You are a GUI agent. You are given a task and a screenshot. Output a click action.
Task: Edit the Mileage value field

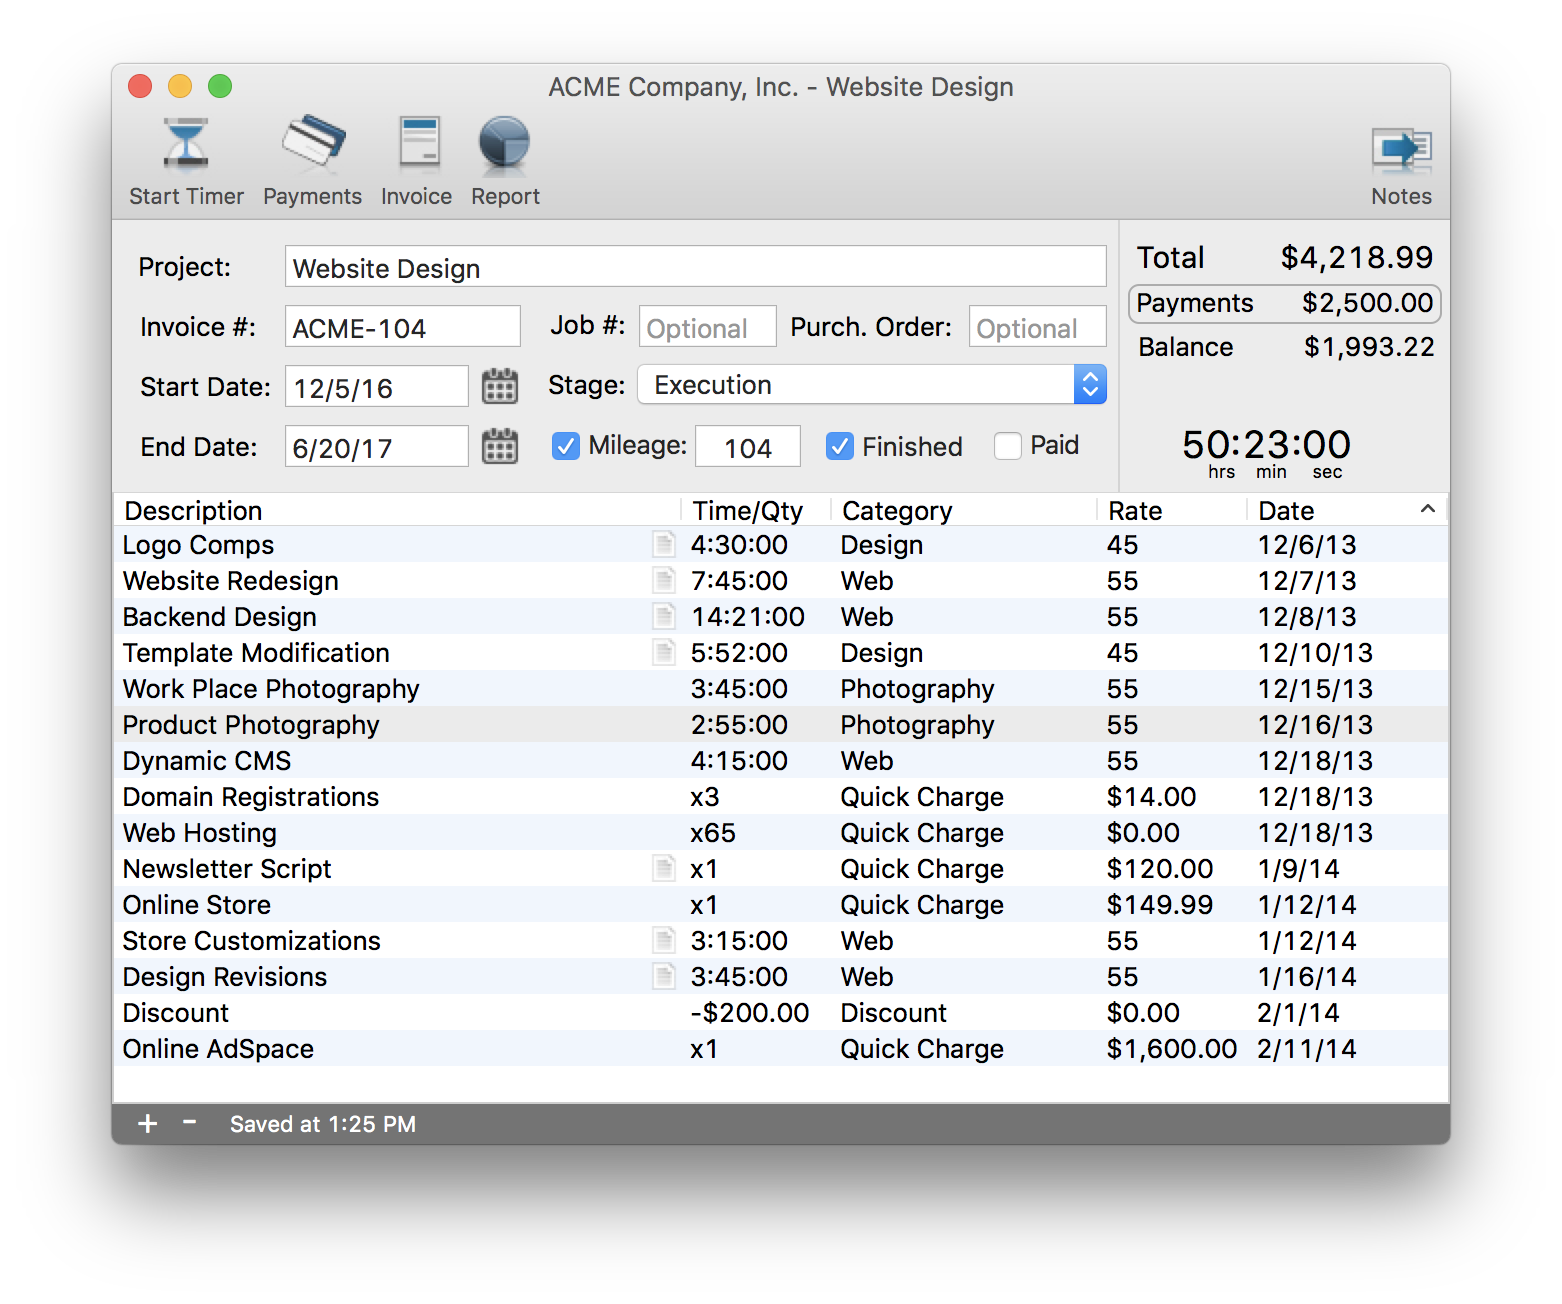(747, 447)
